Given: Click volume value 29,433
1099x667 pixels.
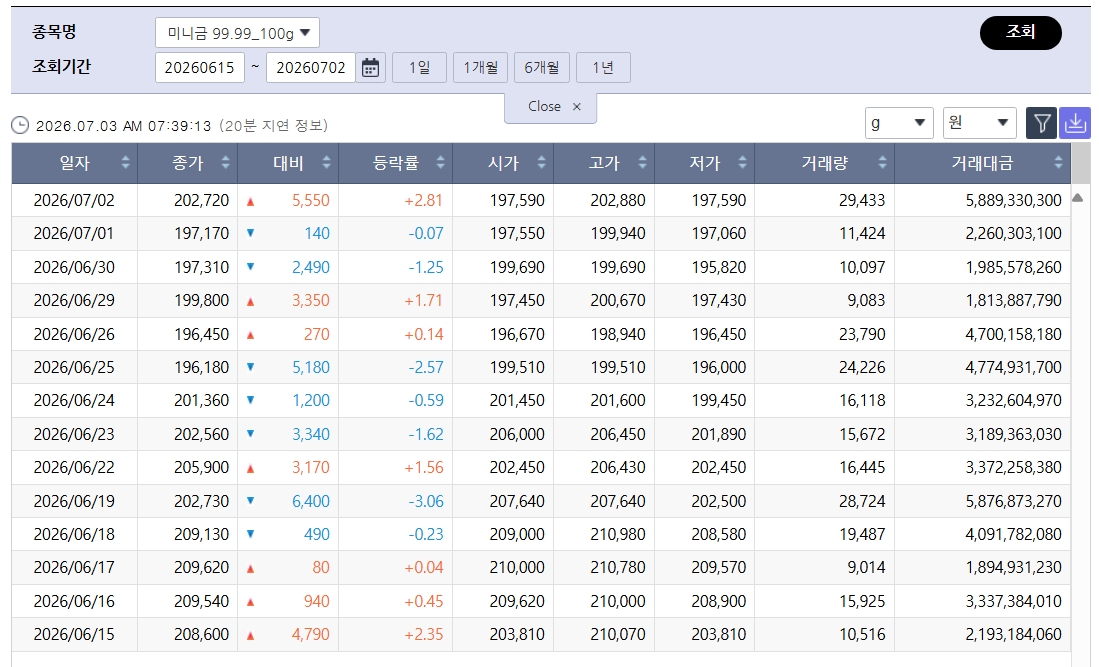Looking at the screenshot, I should click(862, 200).
